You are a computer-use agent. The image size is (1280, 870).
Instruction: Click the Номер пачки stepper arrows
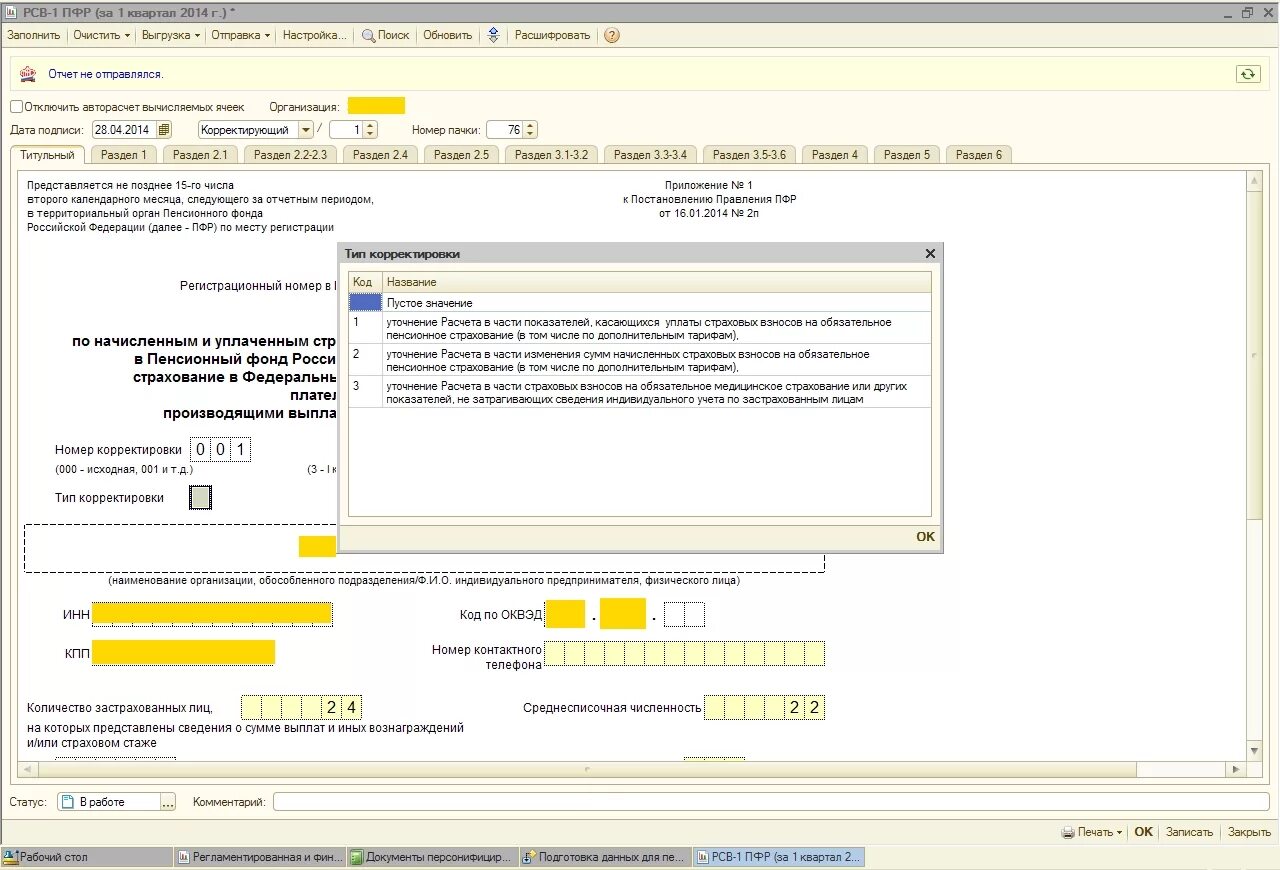coord(530,130)
